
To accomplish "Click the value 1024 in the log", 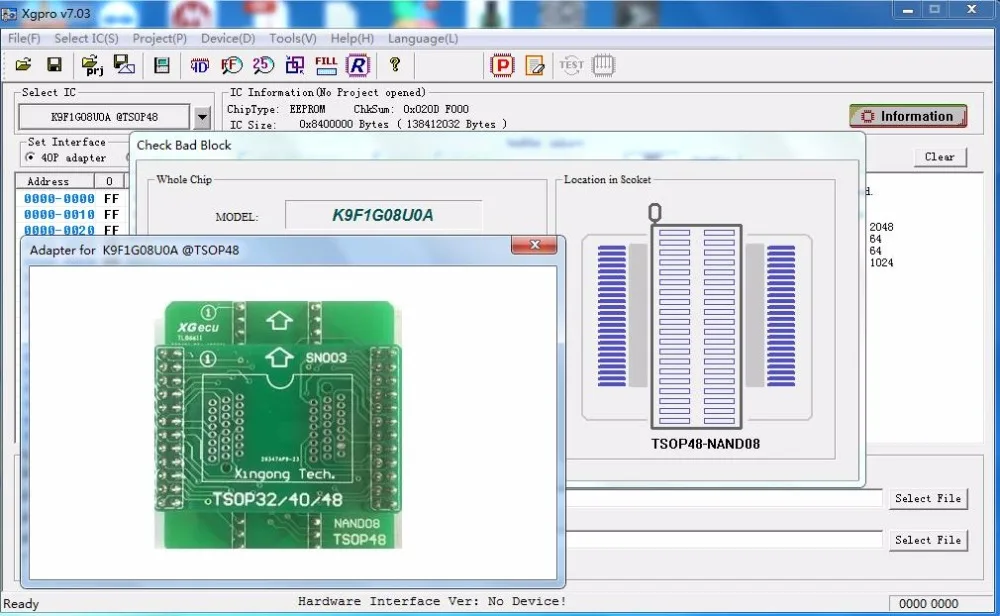I will point(881,263).
